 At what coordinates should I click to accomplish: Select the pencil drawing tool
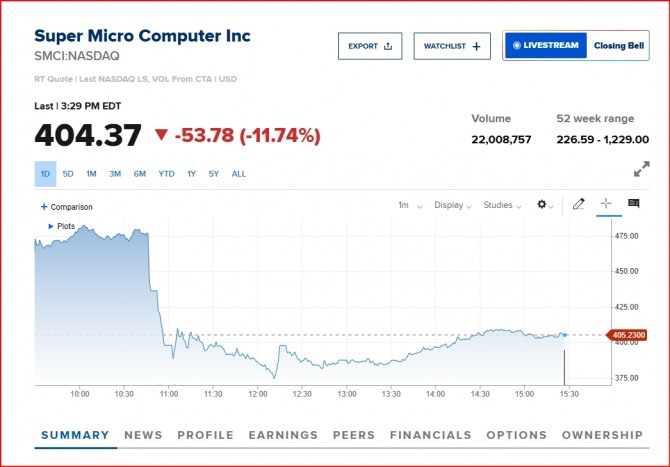[578, 205]
